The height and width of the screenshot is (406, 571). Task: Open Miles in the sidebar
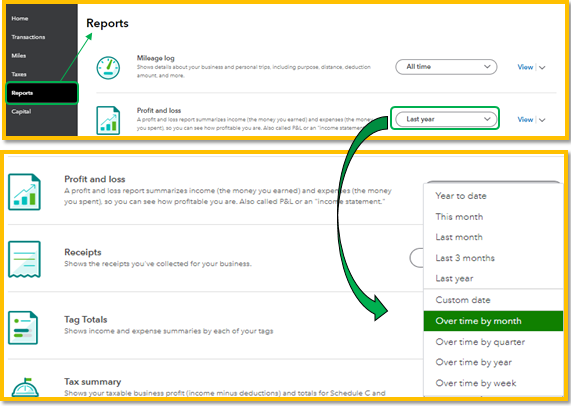[x=19, y=56]
